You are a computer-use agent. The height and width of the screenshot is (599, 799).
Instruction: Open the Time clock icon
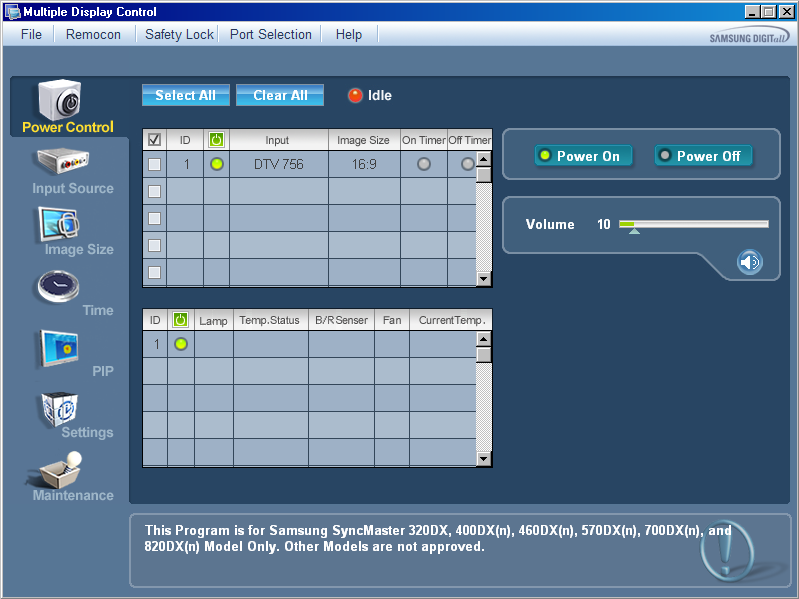(58, 286)
